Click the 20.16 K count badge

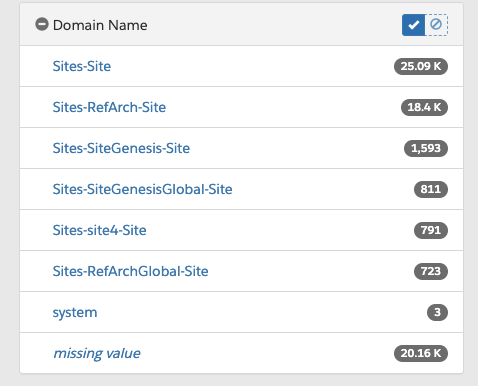pos(421,353)
